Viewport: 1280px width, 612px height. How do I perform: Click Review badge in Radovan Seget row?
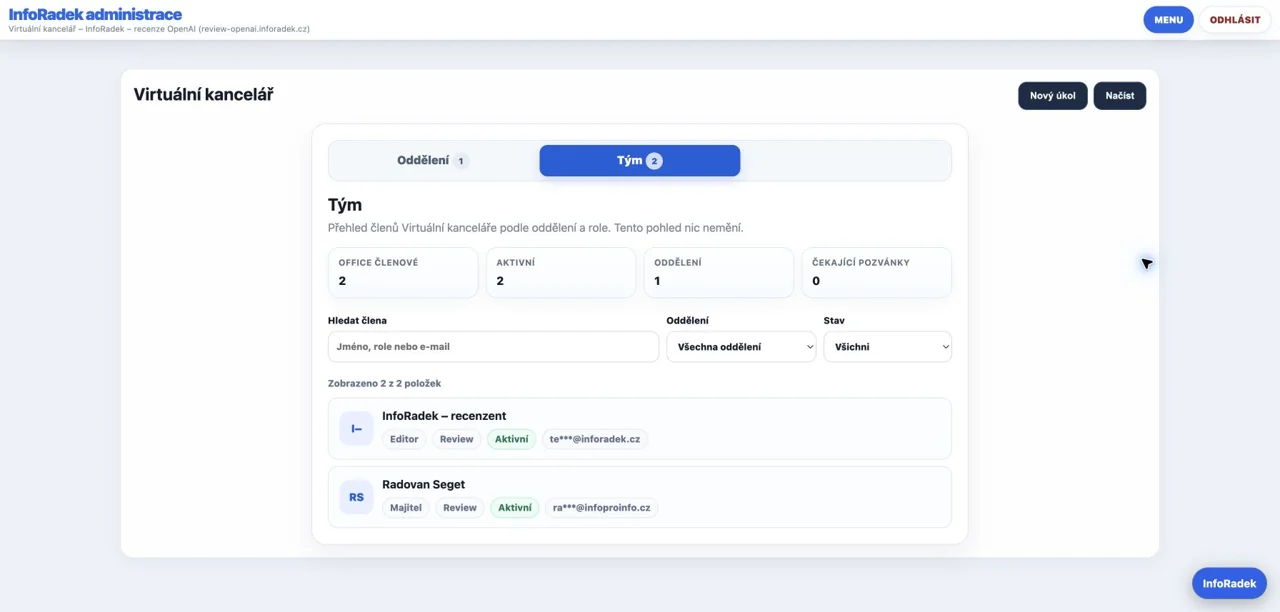pos(460,508)
